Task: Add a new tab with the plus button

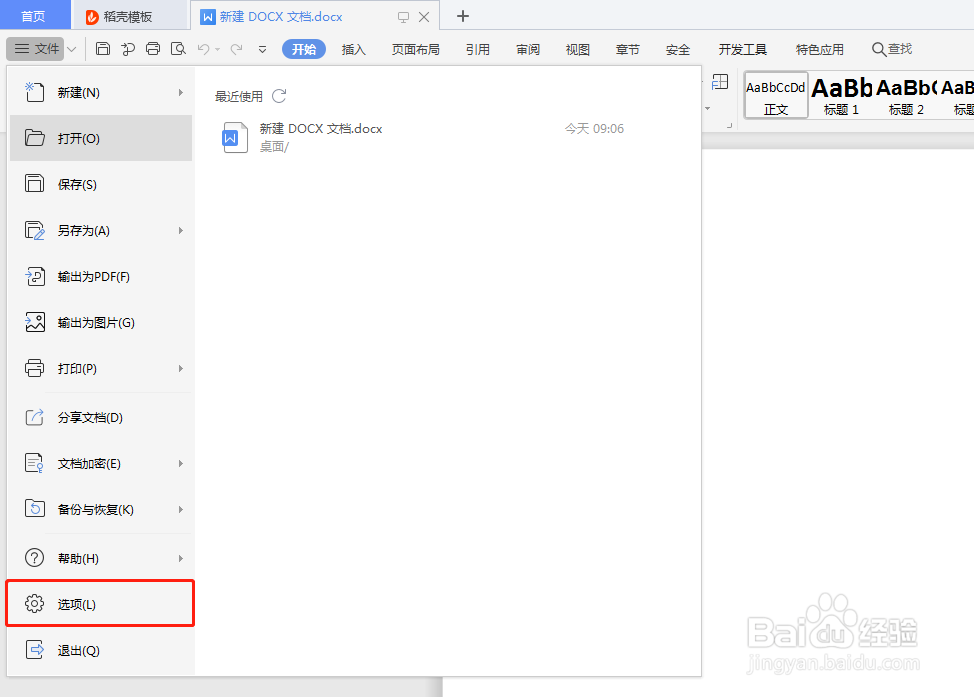Action: [x=463, y=16]
